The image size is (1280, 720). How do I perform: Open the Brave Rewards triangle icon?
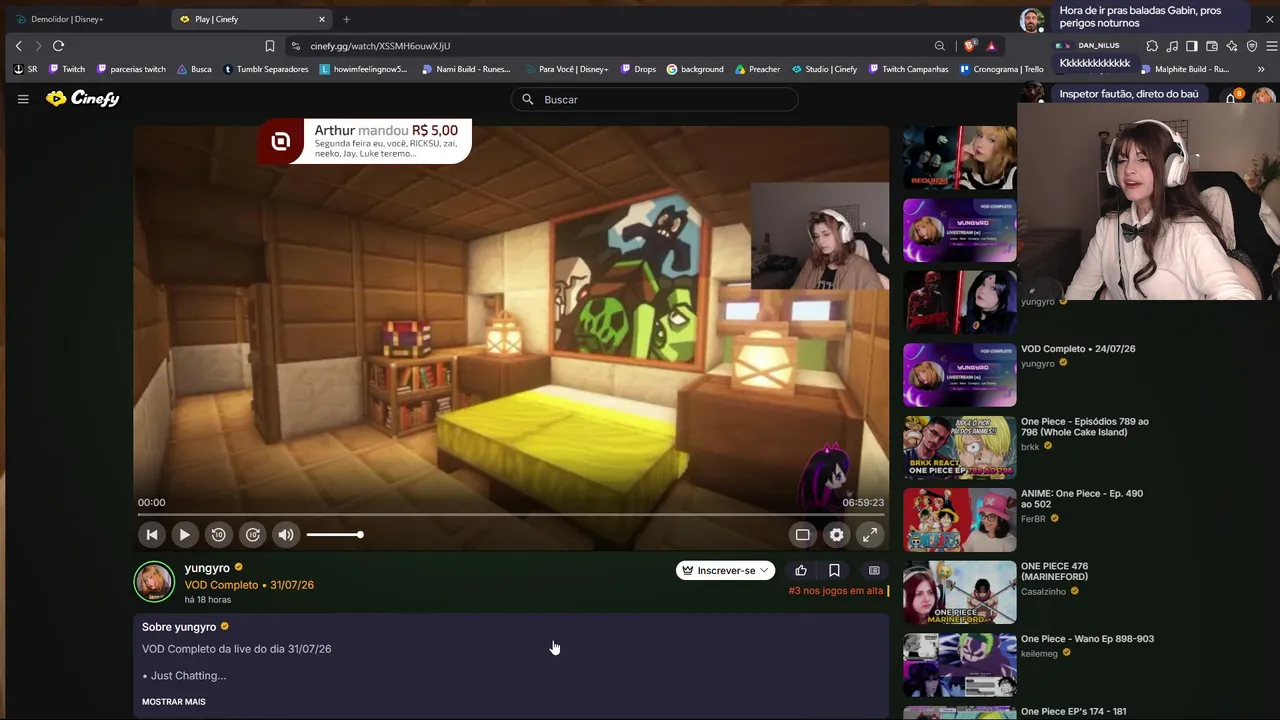coord(991,46)
